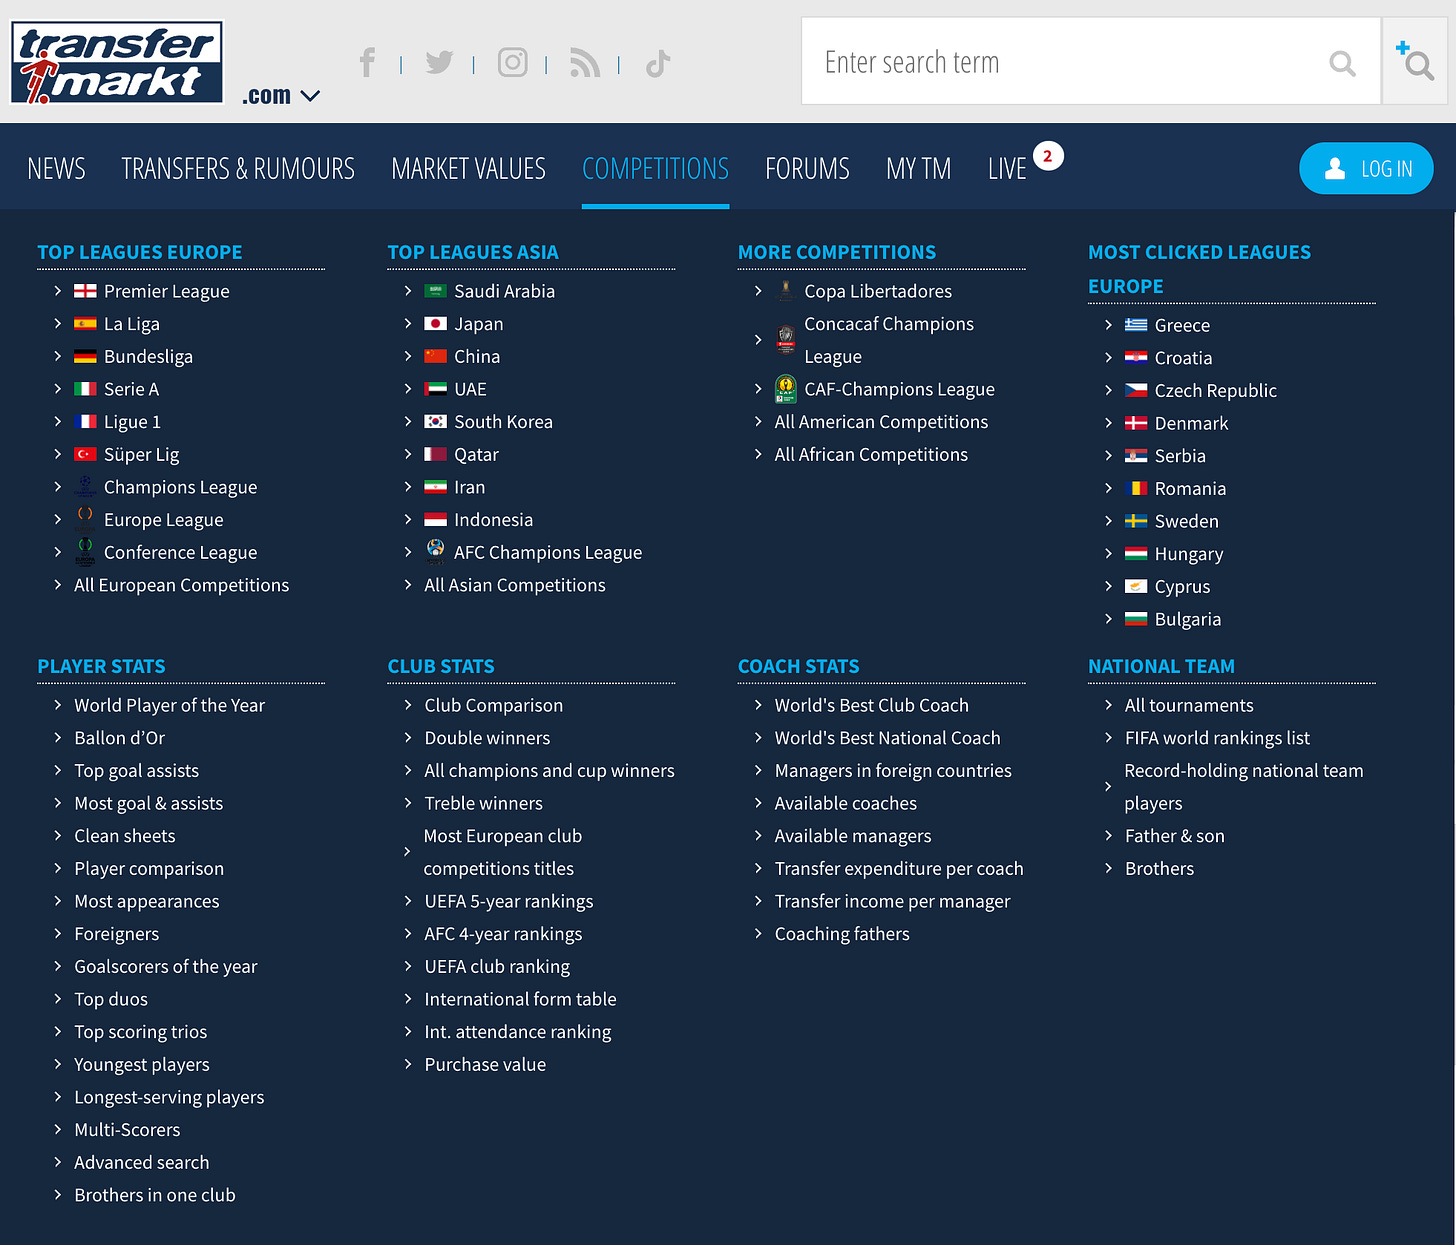
Task: Open the News menu
Action: pyautogui.click(x=56, y=169)
